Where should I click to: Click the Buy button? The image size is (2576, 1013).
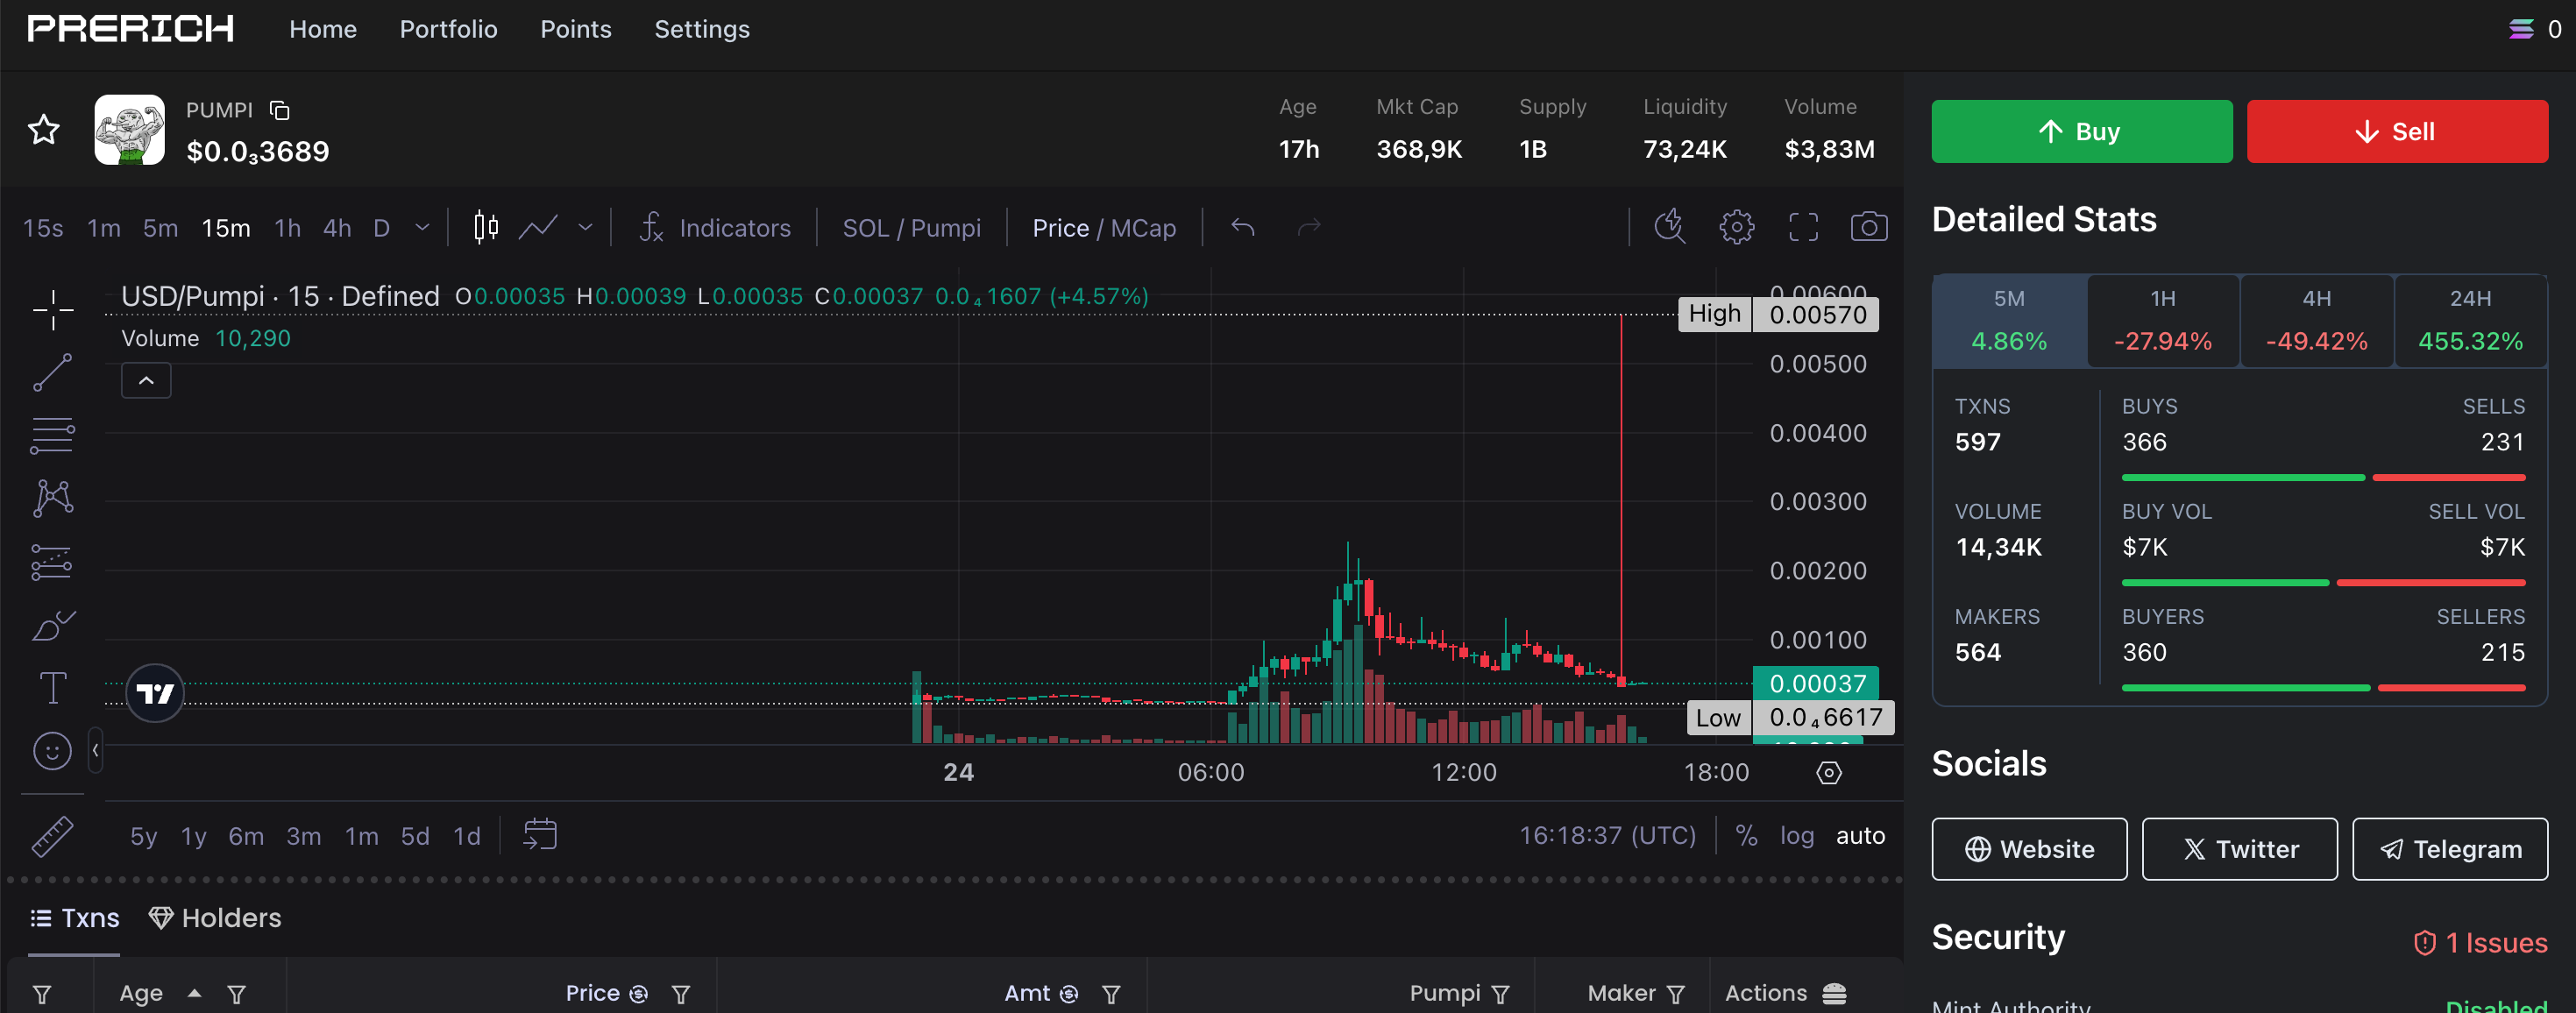coord(2082,131)
